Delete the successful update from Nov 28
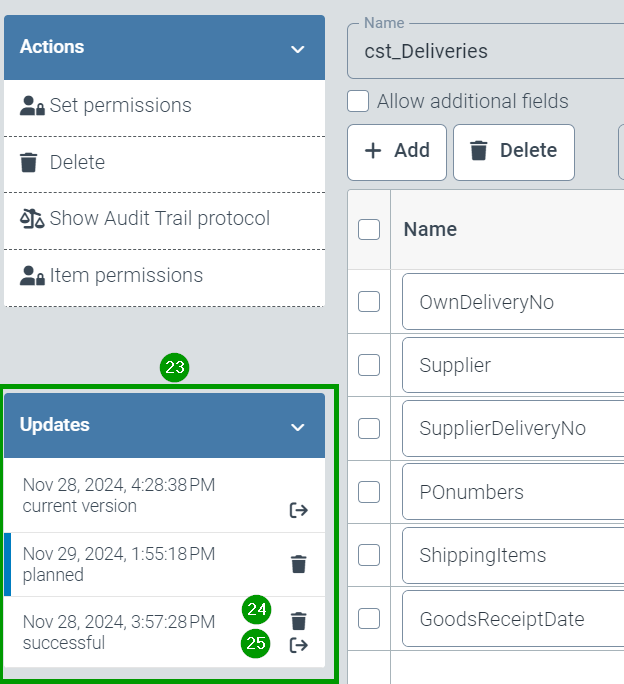This screenshot has width=624, height=684. (x=298, y=620)
